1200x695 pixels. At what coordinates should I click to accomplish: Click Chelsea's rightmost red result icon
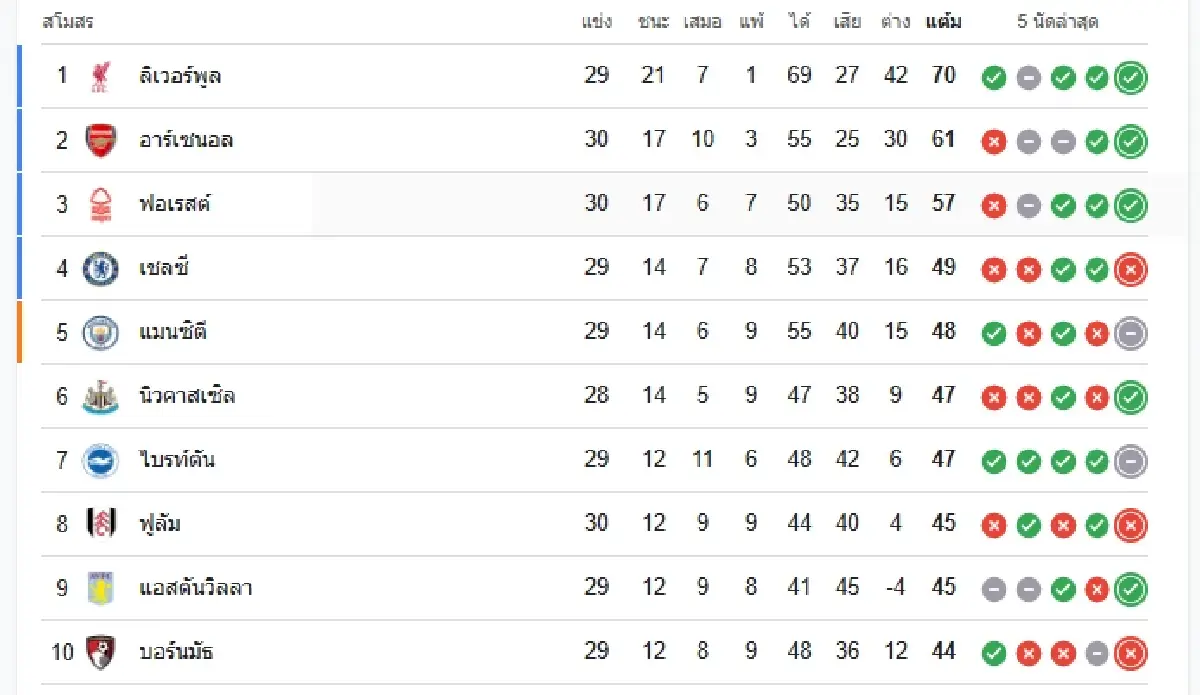1129,268
